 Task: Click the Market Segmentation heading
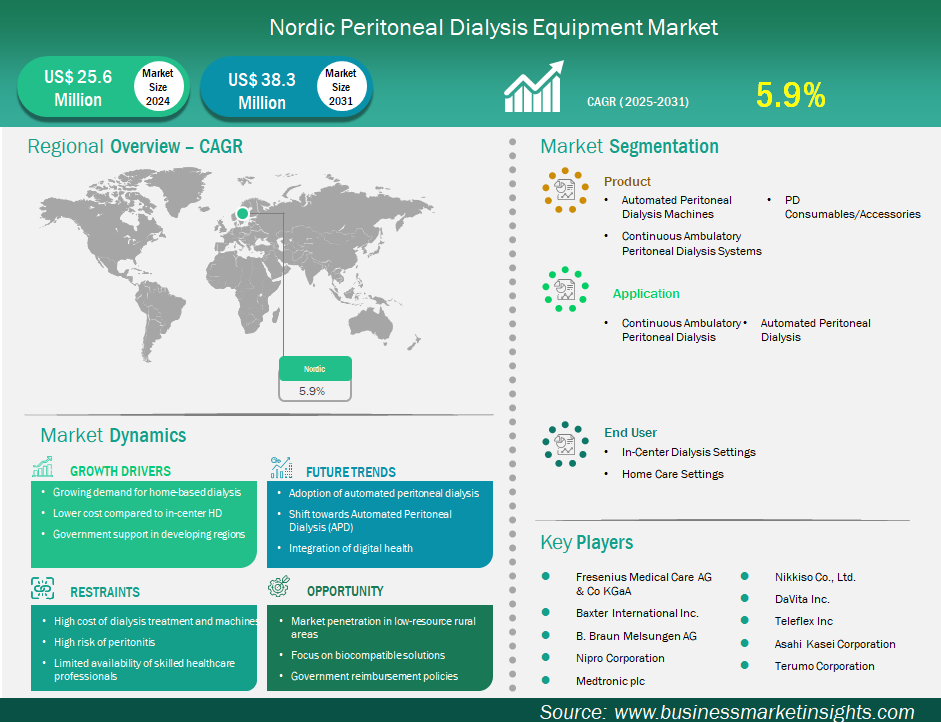tap(630, 146)
